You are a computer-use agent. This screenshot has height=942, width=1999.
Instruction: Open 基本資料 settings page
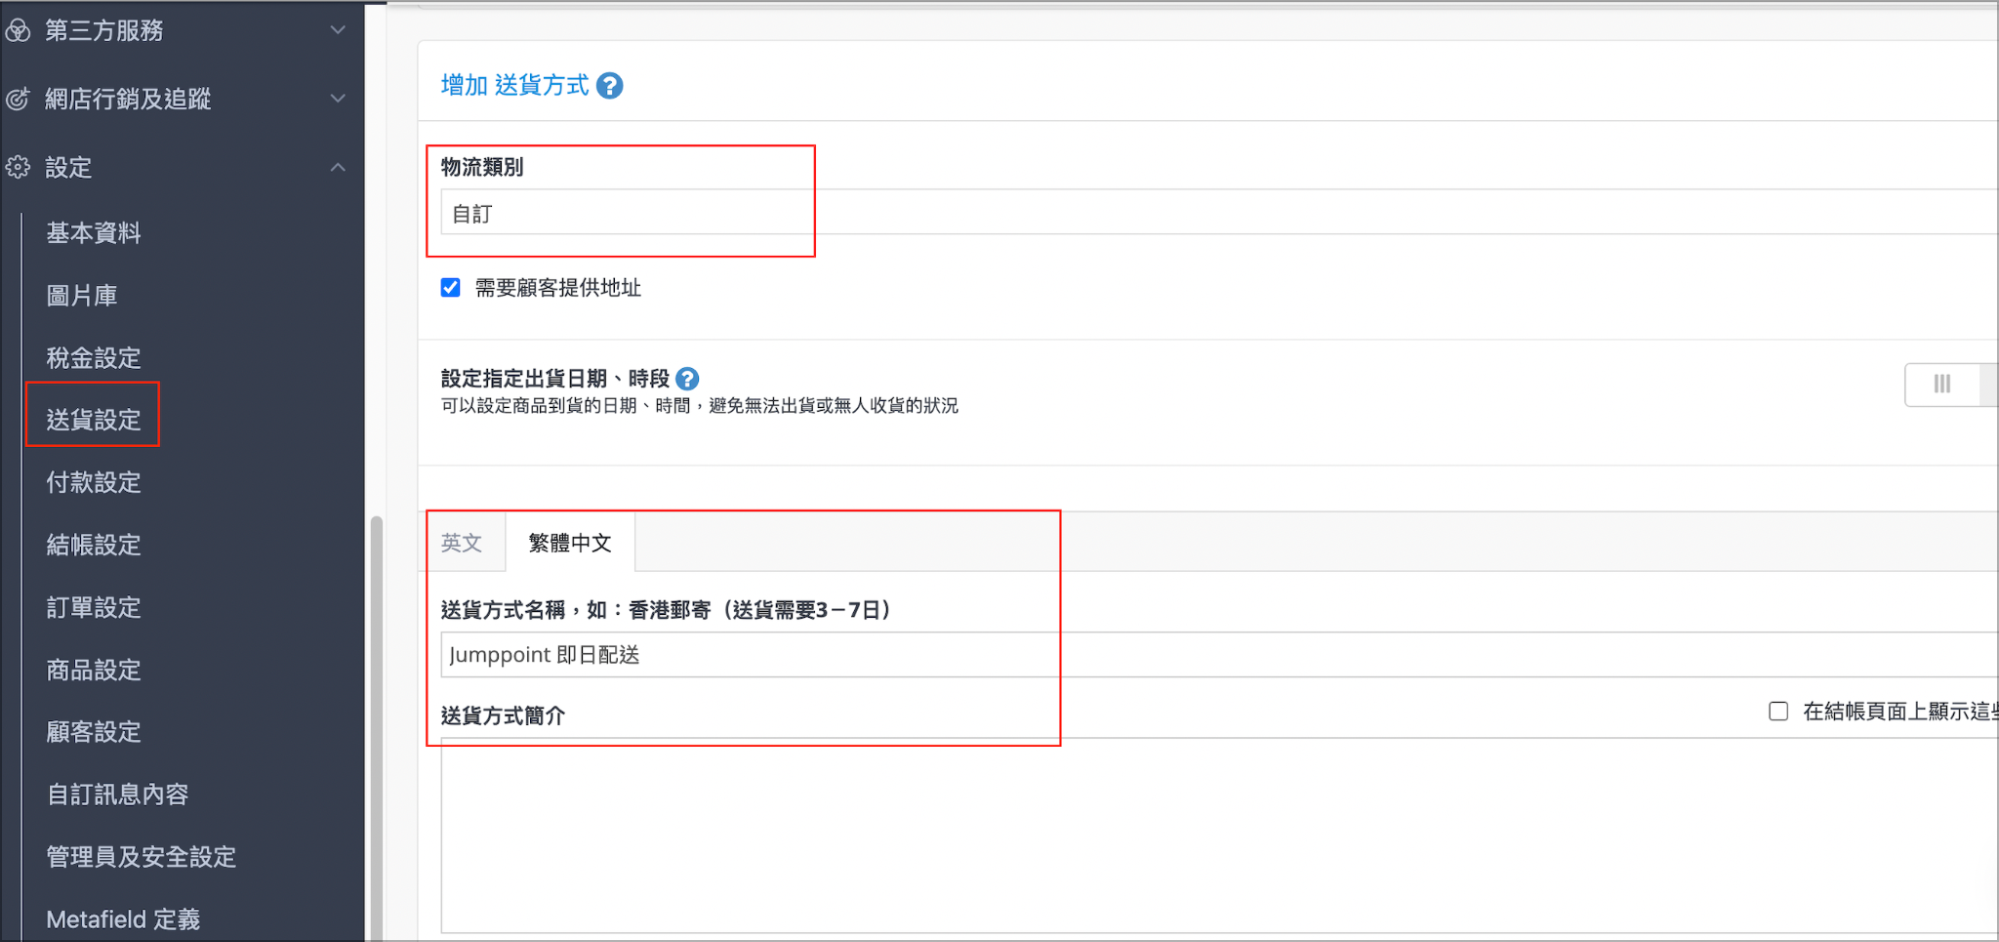tap(94, 233)
